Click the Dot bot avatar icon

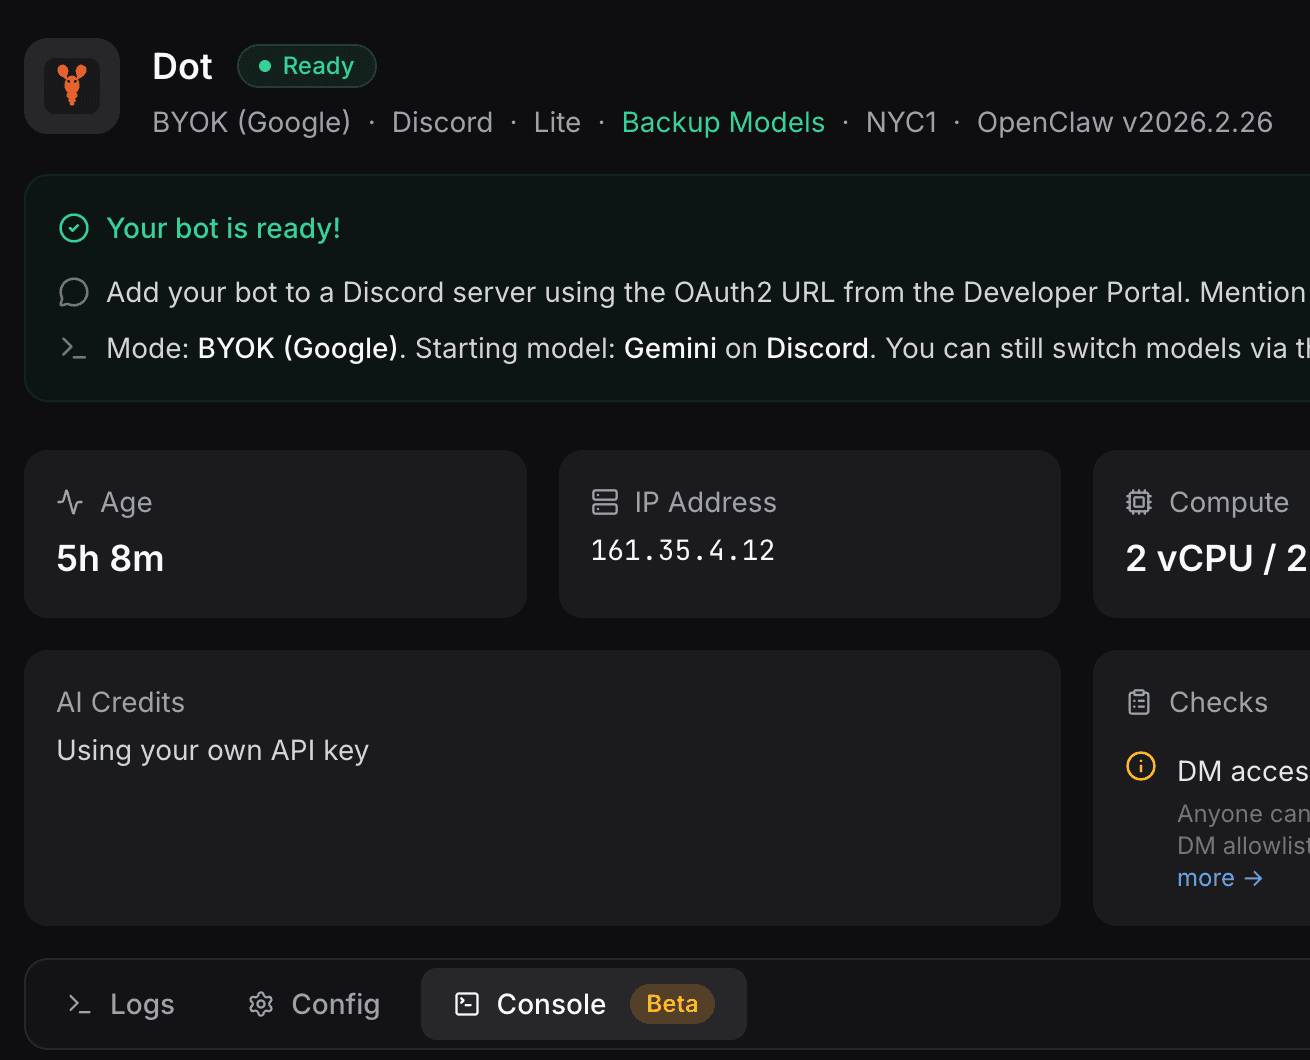click(x=71, y=85)
